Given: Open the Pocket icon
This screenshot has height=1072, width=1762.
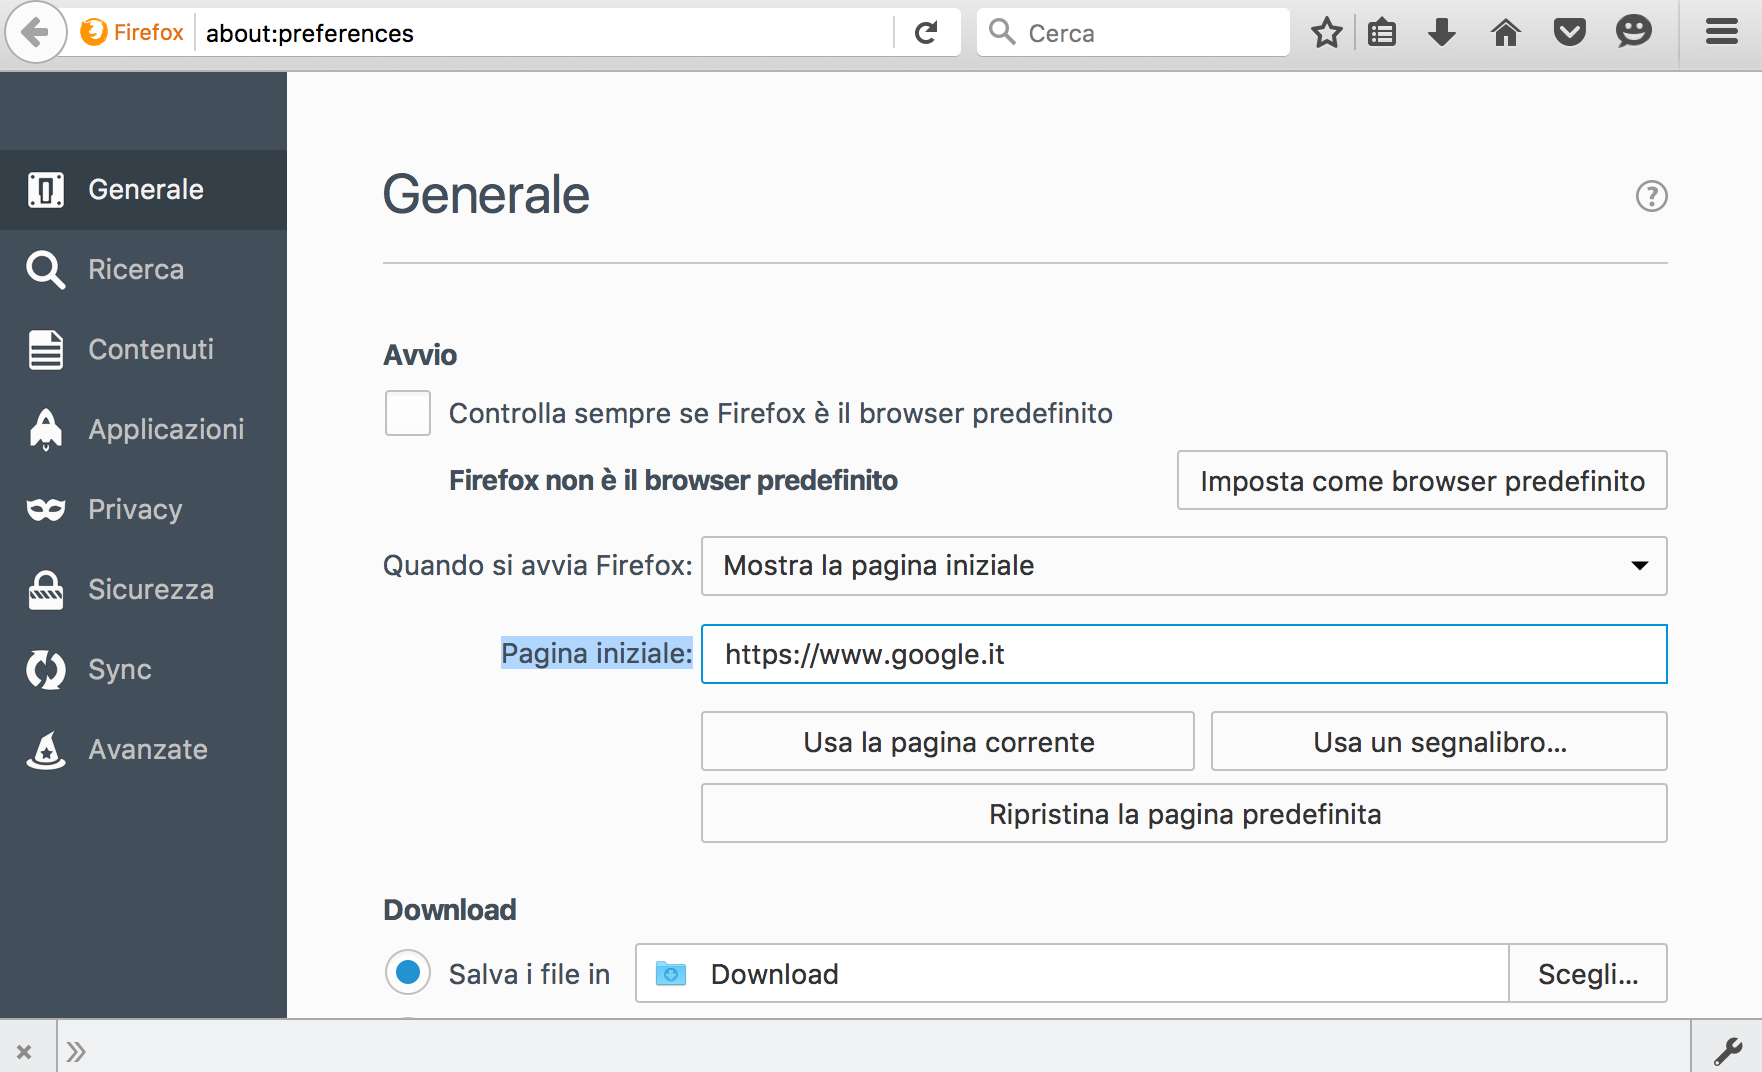Looking at the screenshot, I should 1570,33.
